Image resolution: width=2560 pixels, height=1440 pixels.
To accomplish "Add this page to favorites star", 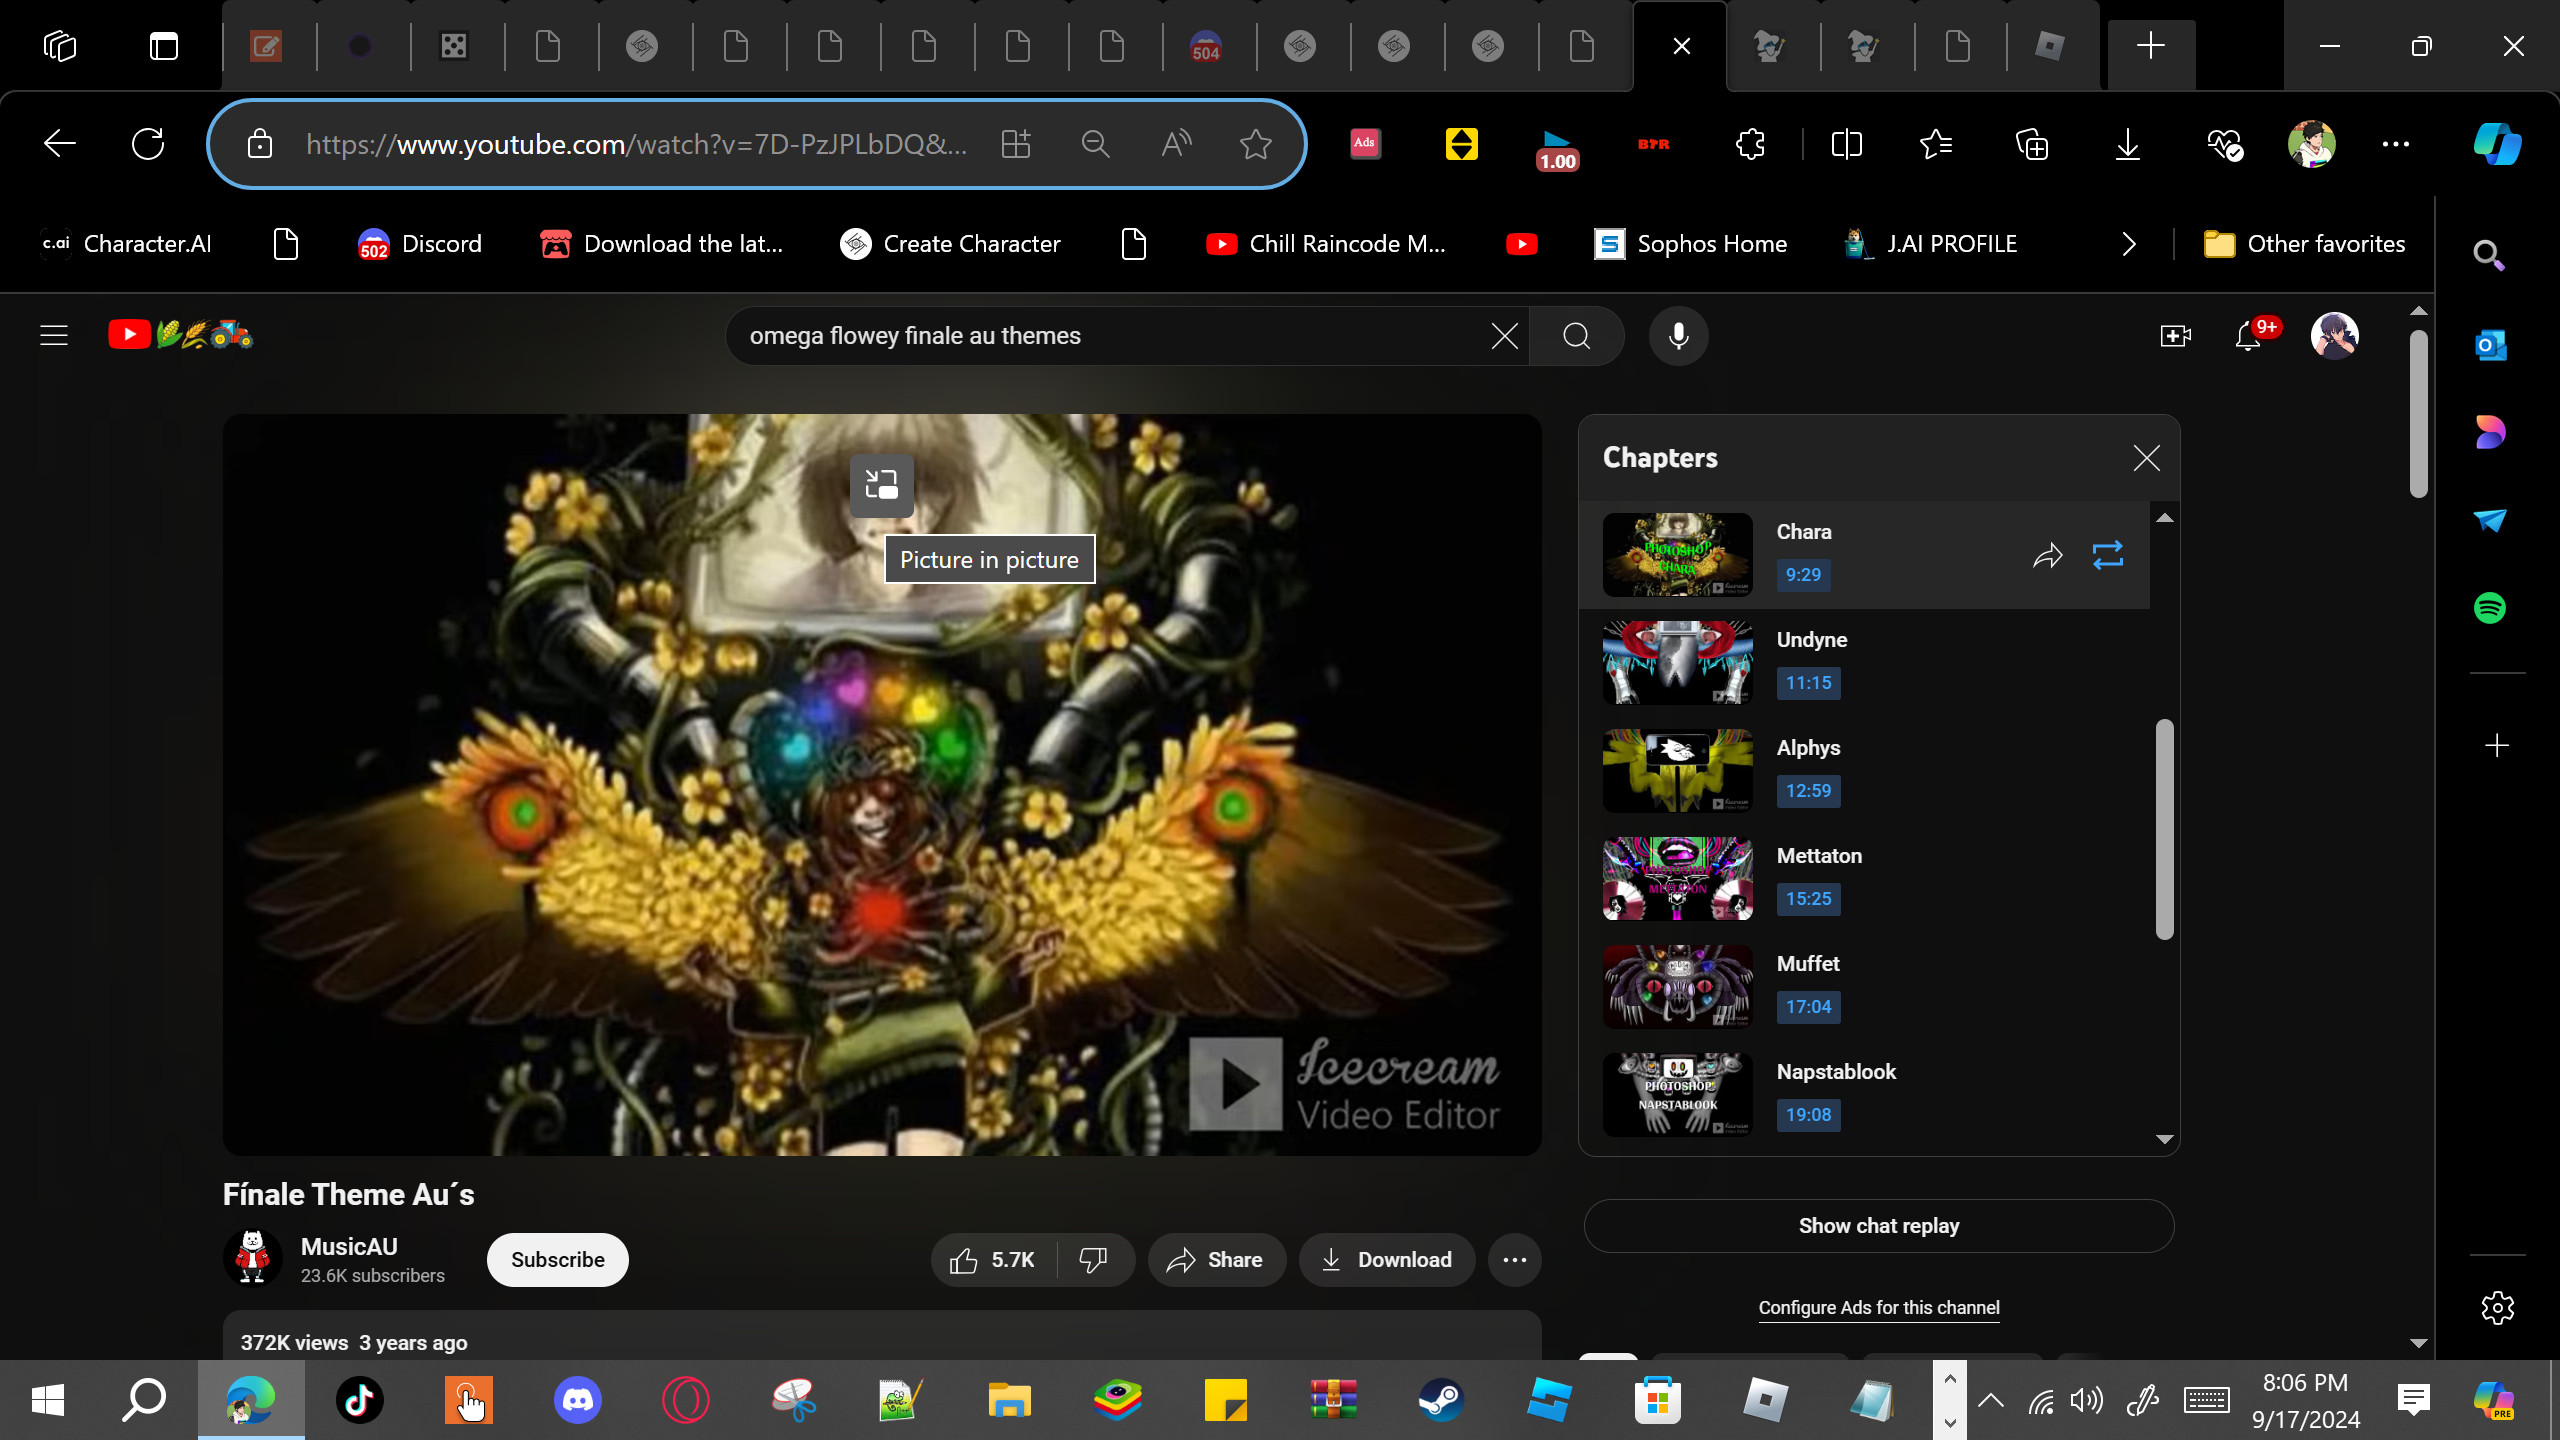I will pos(1255,144).
